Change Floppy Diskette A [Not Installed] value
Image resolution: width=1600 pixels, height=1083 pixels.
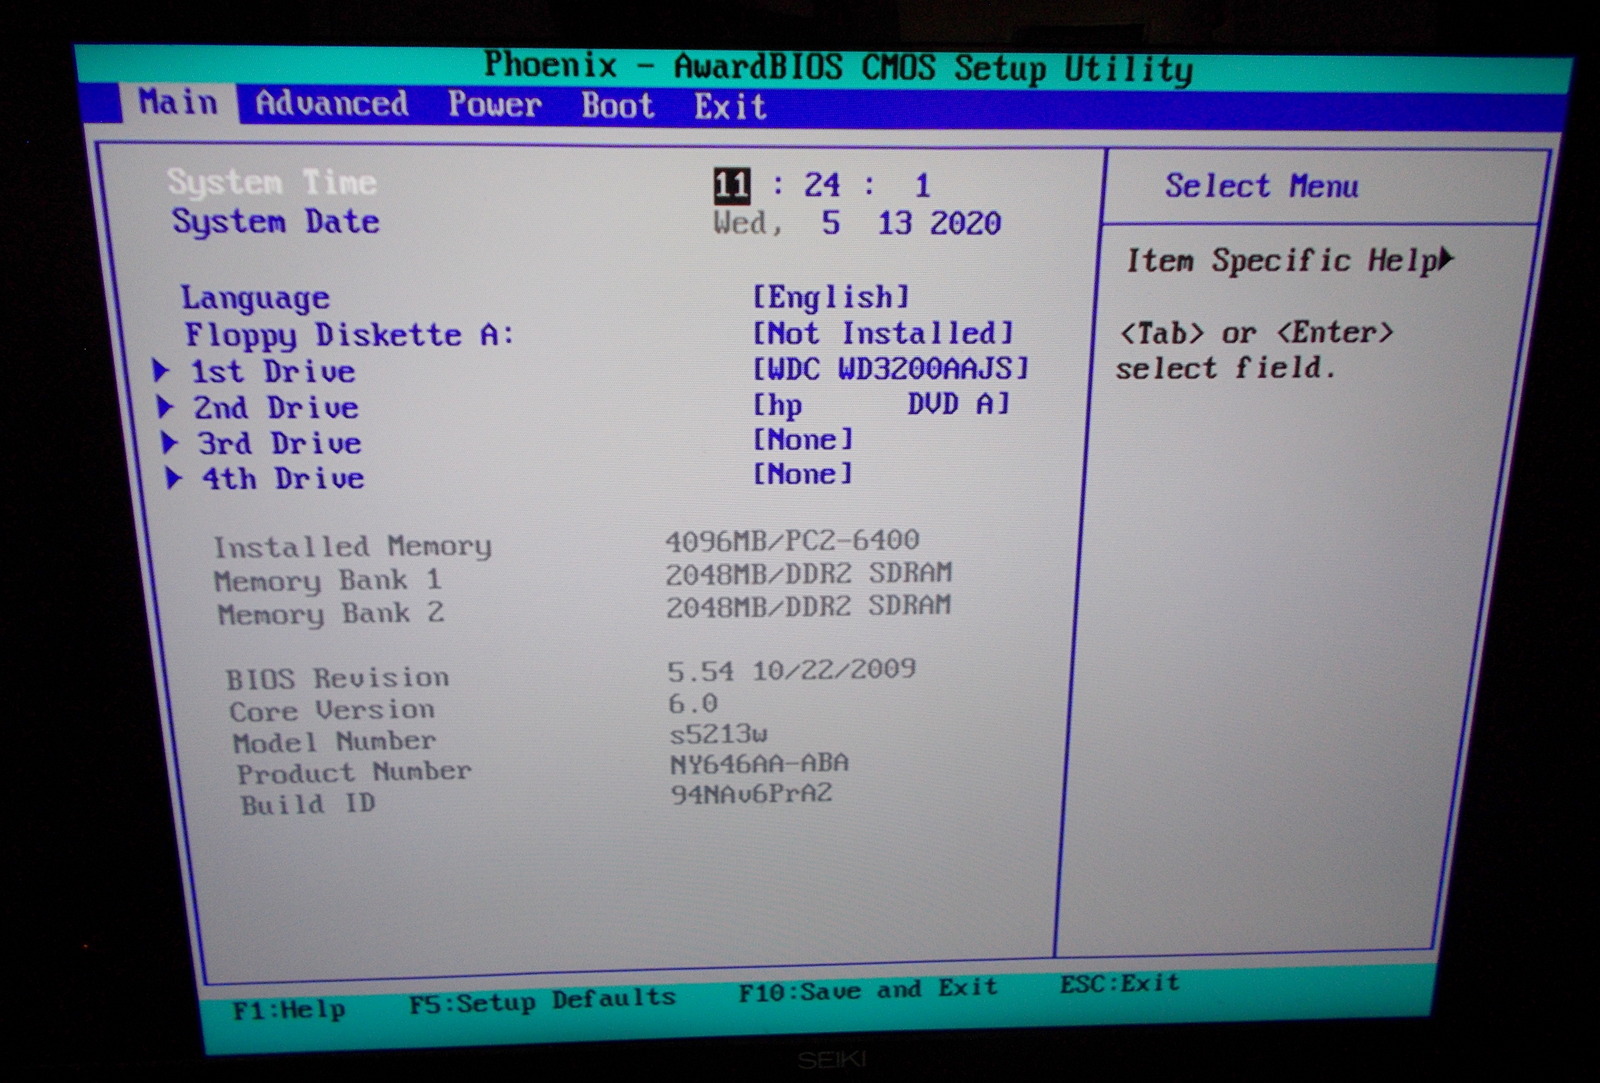(x=883, y=333)
